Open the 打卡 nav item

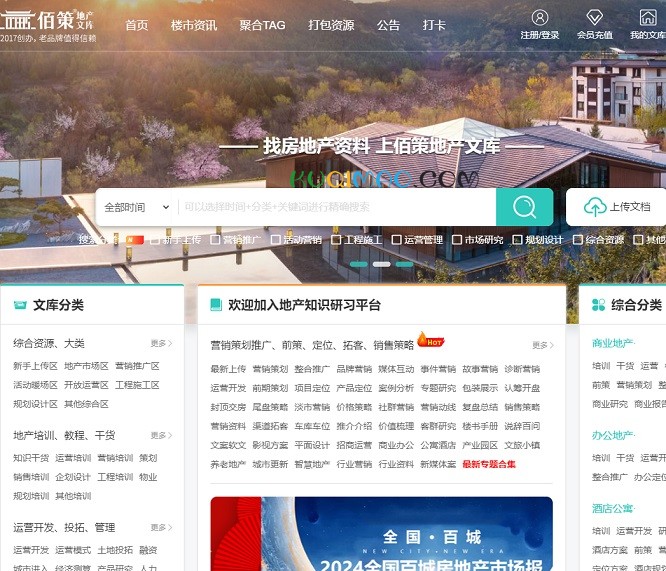[x=434, y=25]
